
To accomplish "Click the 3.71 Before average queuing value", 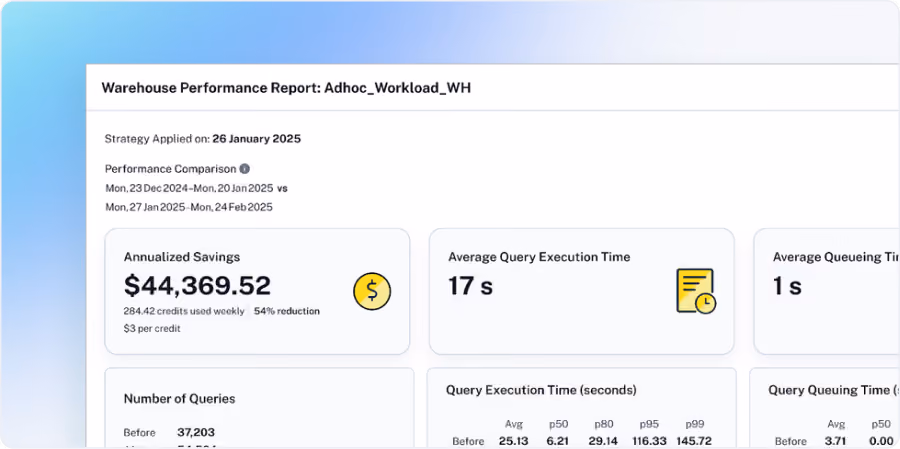I will tap(836, 441).
